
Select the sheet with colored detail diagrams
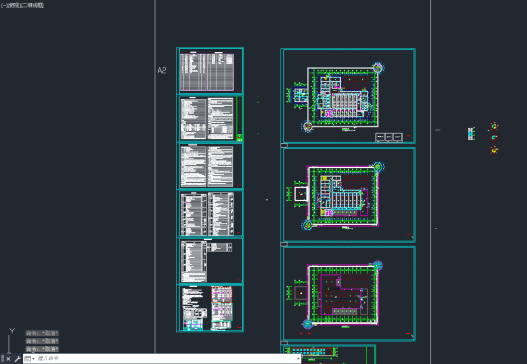click(210, 309)
